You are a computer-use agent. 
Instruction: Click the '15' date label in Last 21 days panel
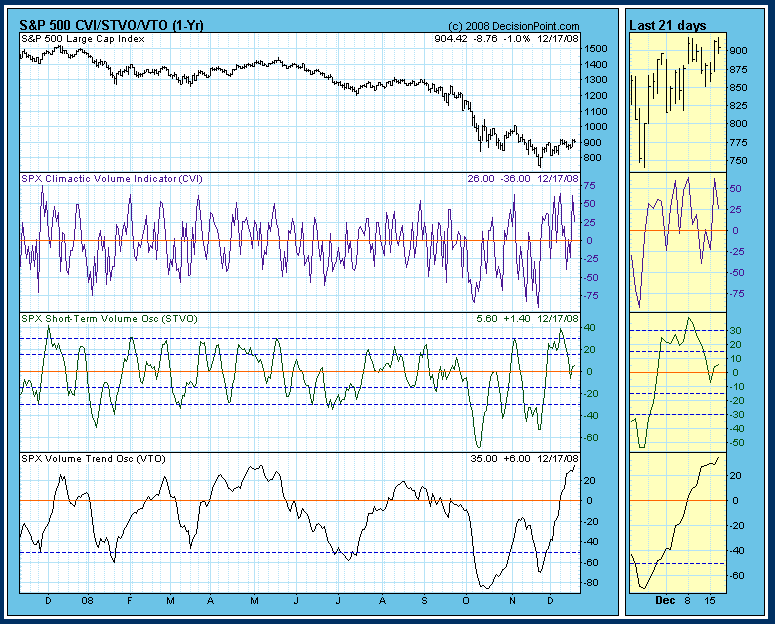pos(710,601)
